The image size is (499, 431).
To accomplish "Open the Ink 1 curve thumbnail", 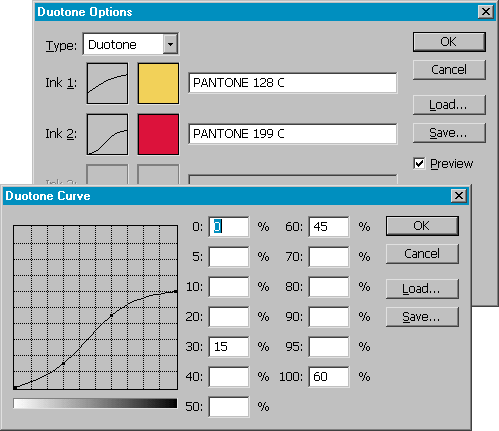I will tap(107, 83).
